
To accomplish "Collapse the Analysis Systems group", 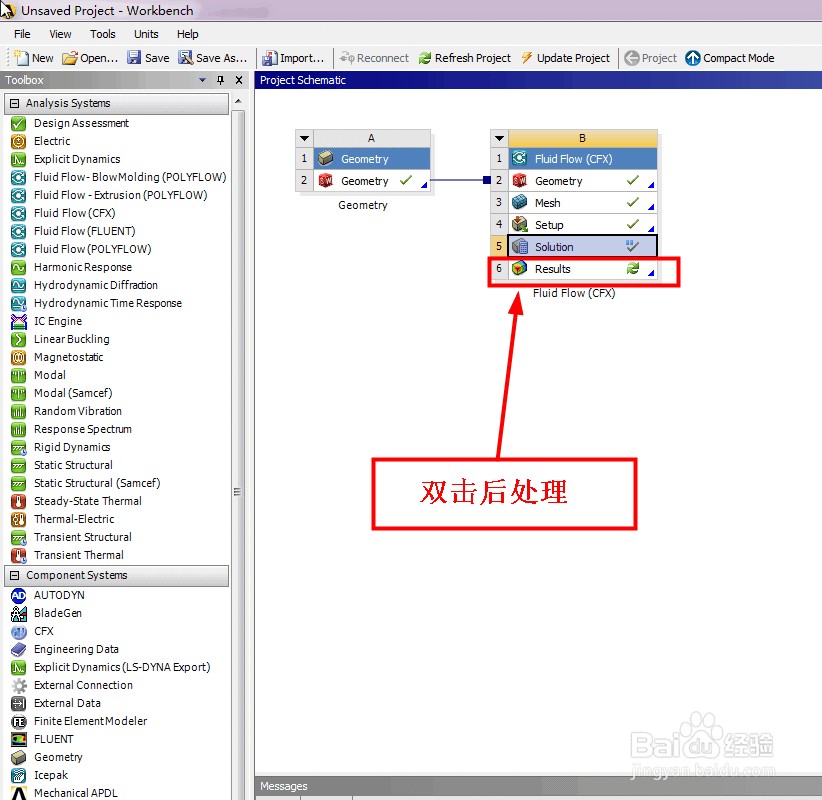I will pos(15,103).
